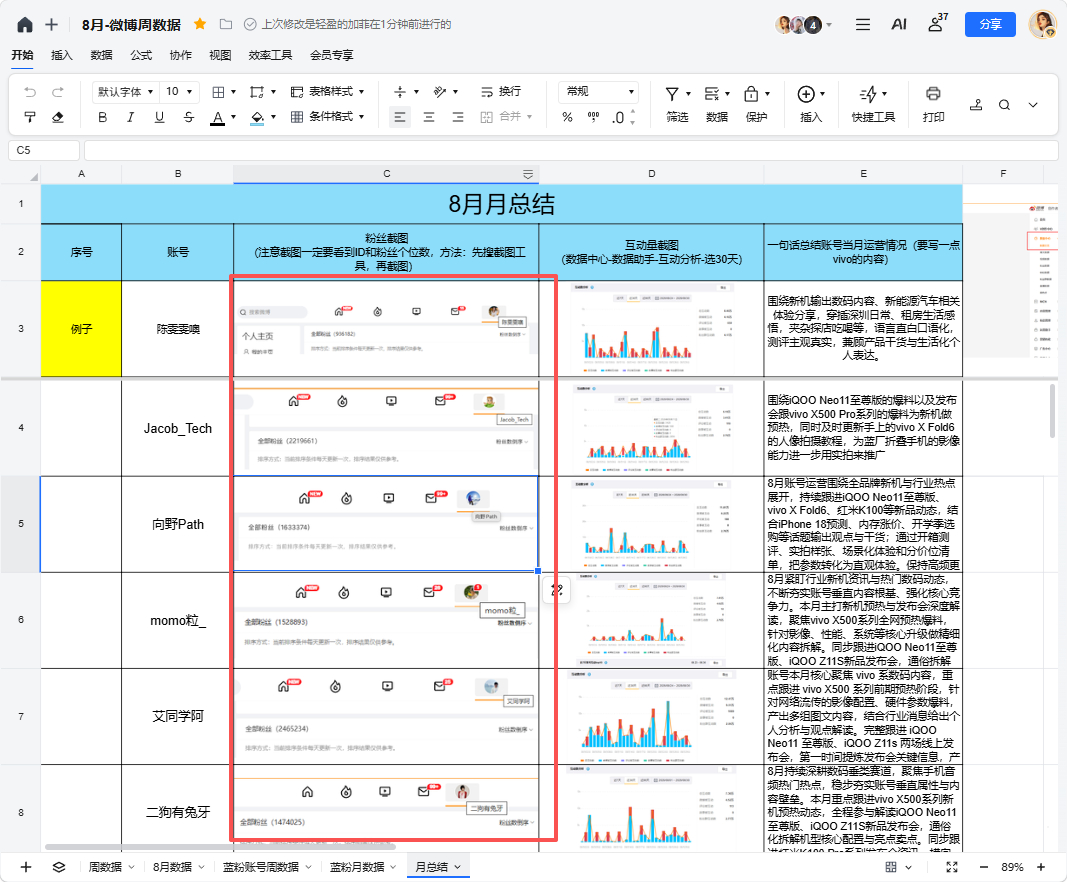Align text center
The image size is (1067, 882).
coord(429,117)
